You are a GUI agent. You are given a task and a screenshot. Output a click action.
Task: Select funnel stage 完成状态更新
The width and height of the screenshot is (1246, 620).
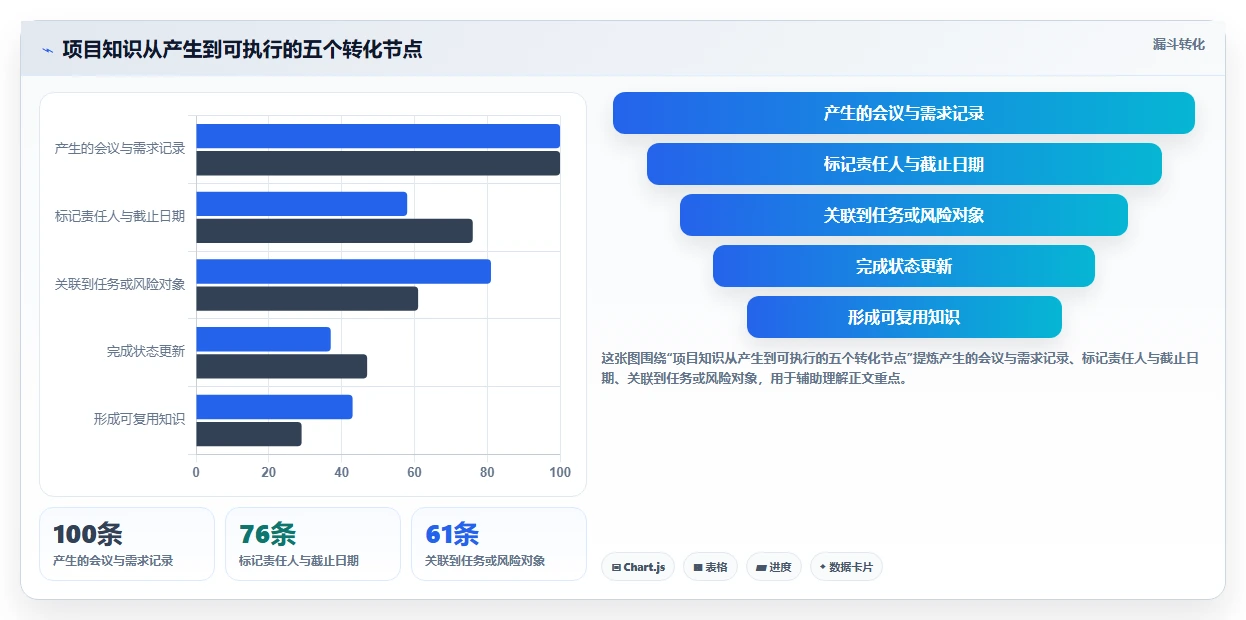coord(904,266)
